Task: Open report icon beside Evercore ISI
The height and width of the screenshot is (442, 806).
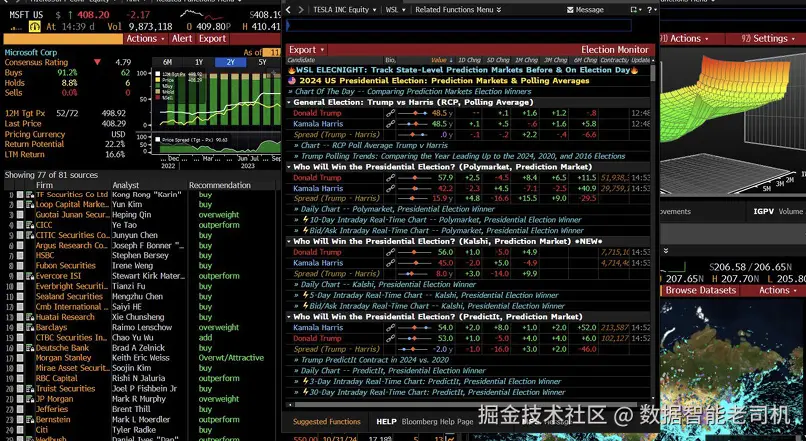Action: click(30, 276)
